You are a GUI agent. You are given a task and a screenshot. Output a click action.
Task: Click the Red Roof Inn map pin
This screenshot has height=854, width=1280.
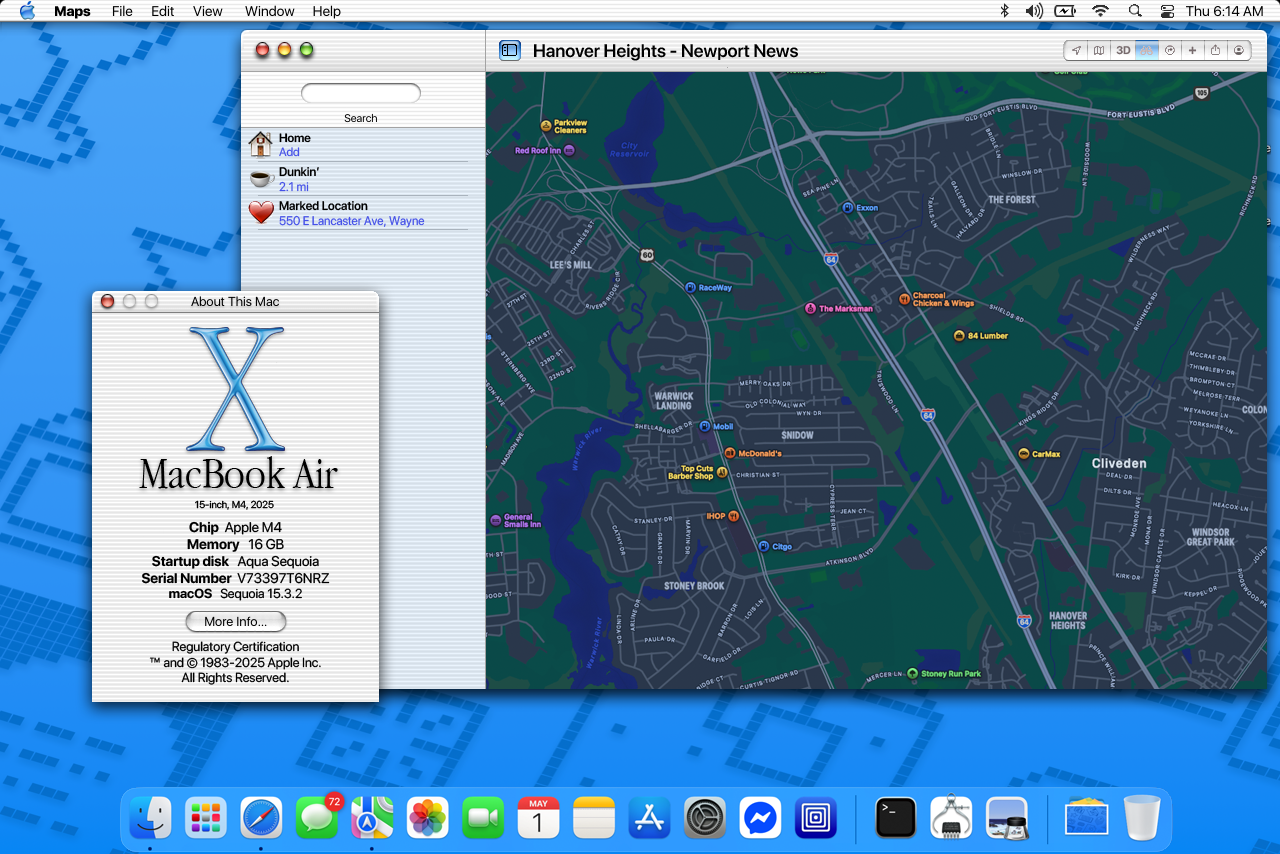pyautogui.click(x=569, y=151)
